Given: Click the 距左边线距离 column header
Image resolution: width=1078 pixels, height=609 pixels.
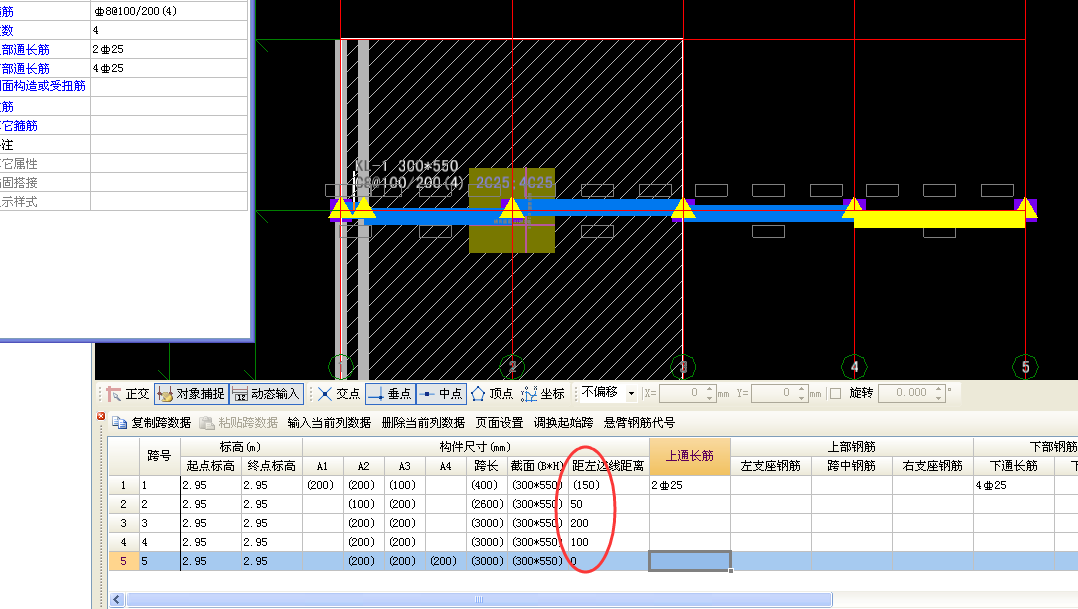Looking at the screenshot, I should coord(608,466).
